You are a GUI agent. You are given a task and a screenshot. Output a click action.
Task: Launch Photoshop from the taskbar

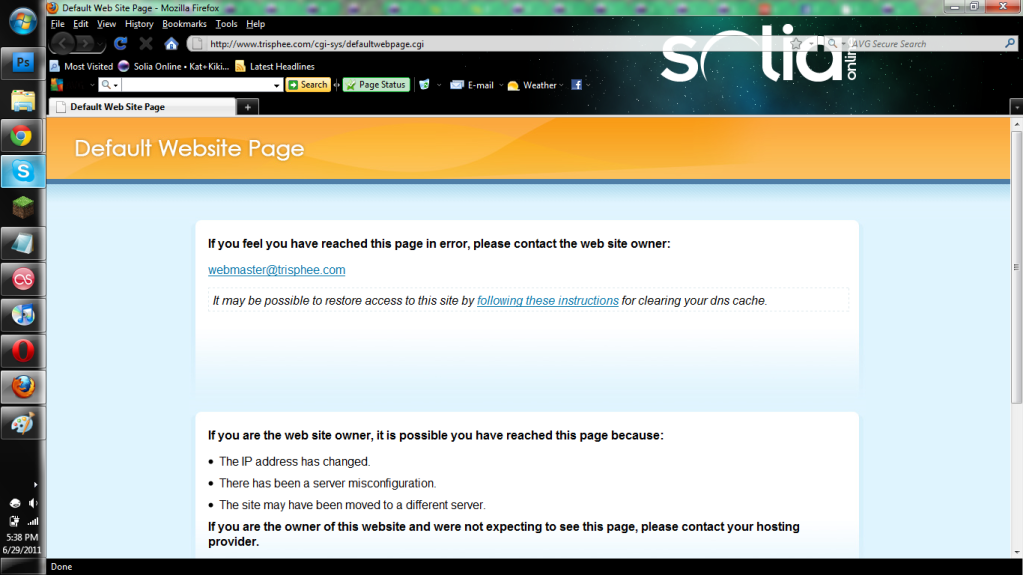(x=23, y=63)
